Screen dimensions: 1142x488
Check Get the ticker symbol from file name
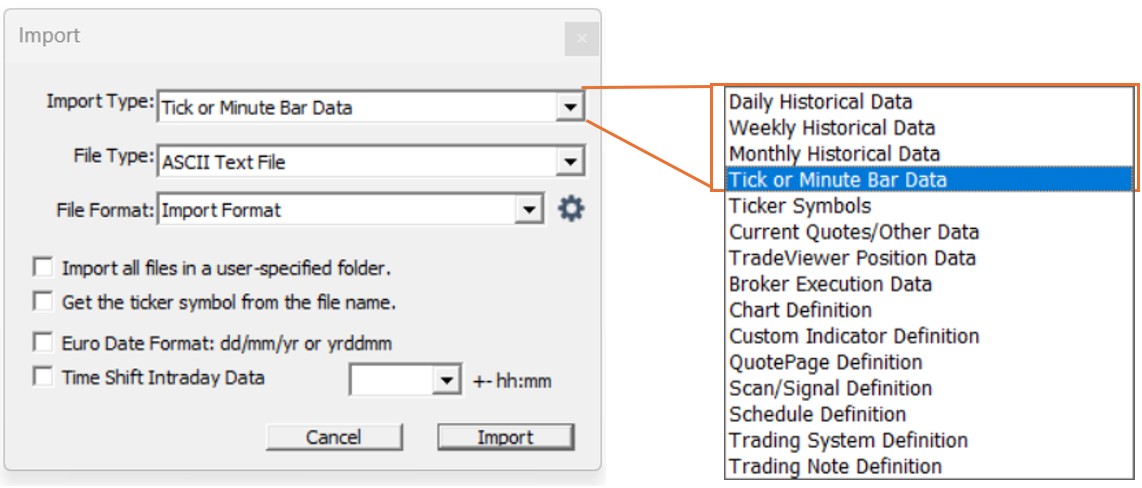pyautogui.click(x=43, y=301)
